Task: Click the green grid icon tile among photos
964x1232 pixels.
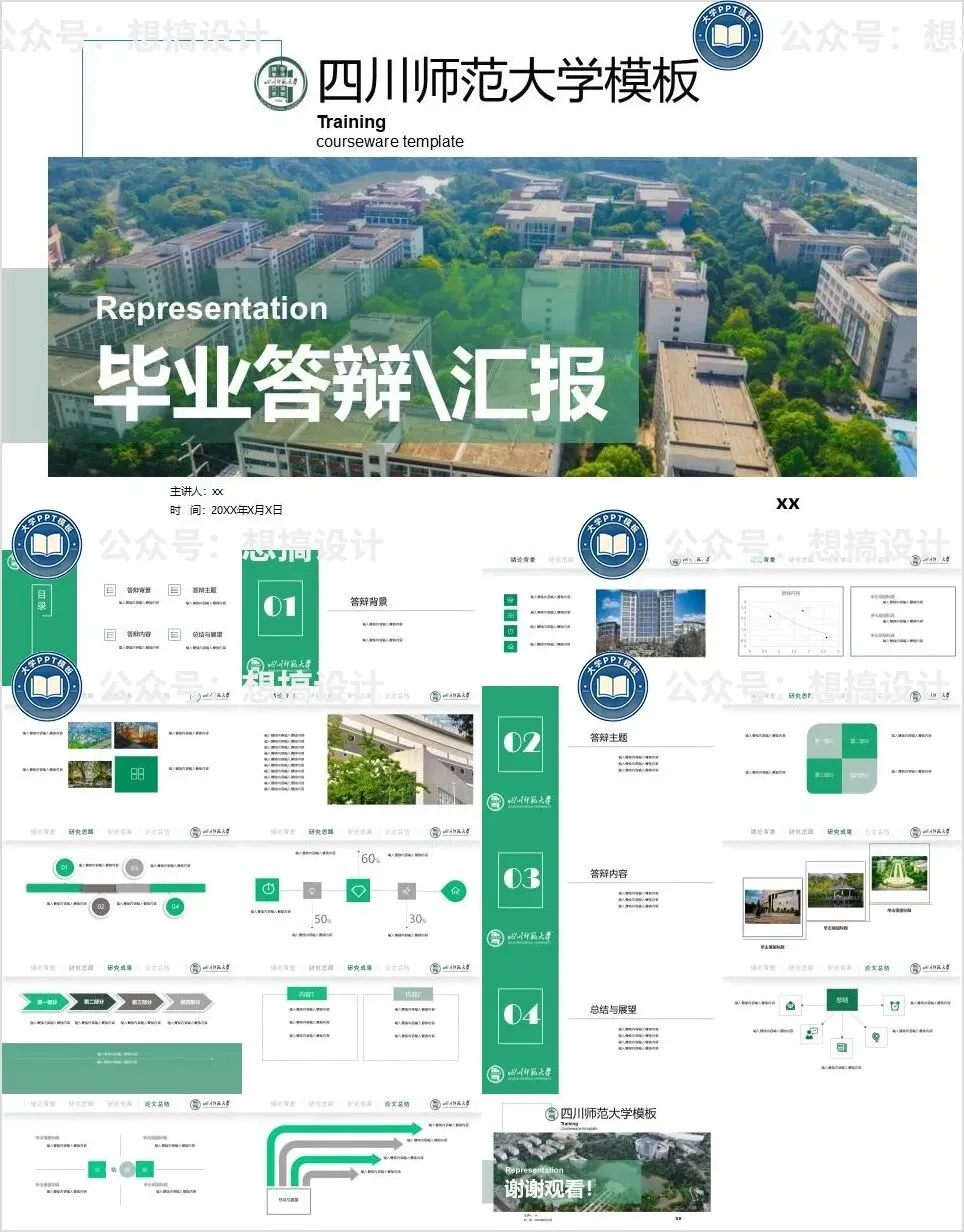Action: tap(136, 774)
